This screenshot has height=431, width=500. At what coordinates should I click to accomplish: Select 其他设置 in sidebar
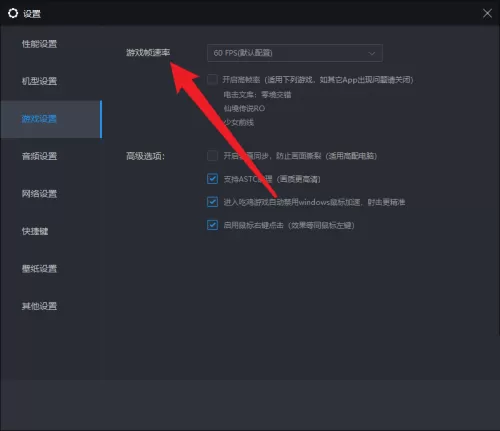pyautogui.click(x=39, y=306)
